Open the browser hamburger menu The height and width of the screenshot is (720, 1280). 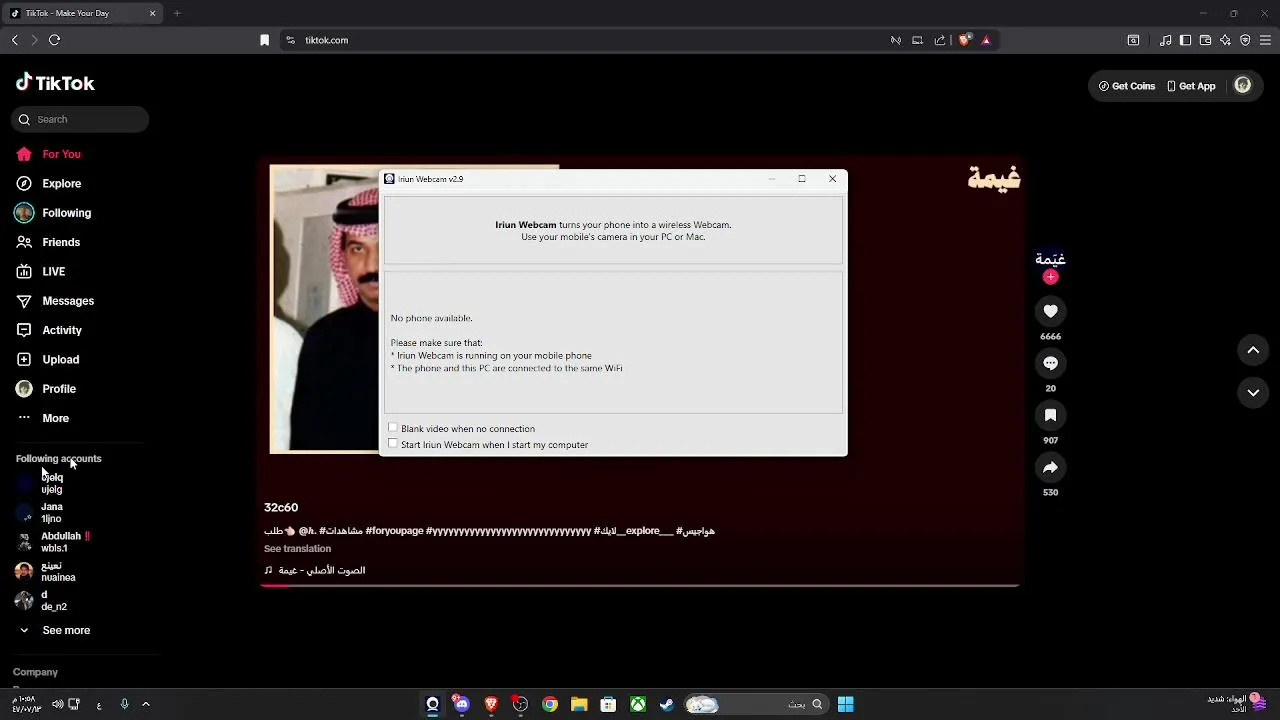point(1265,40)
